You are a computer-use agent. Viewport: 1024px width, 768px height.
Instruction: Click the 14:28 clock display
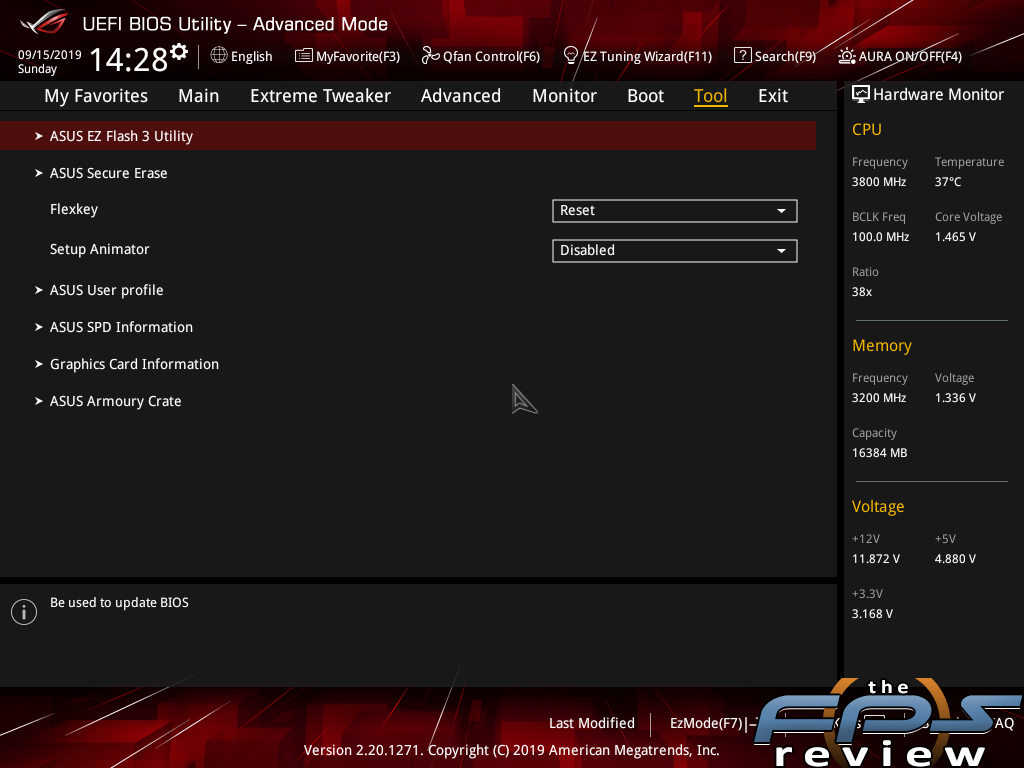pyautogui.click(x=129, y=59)
